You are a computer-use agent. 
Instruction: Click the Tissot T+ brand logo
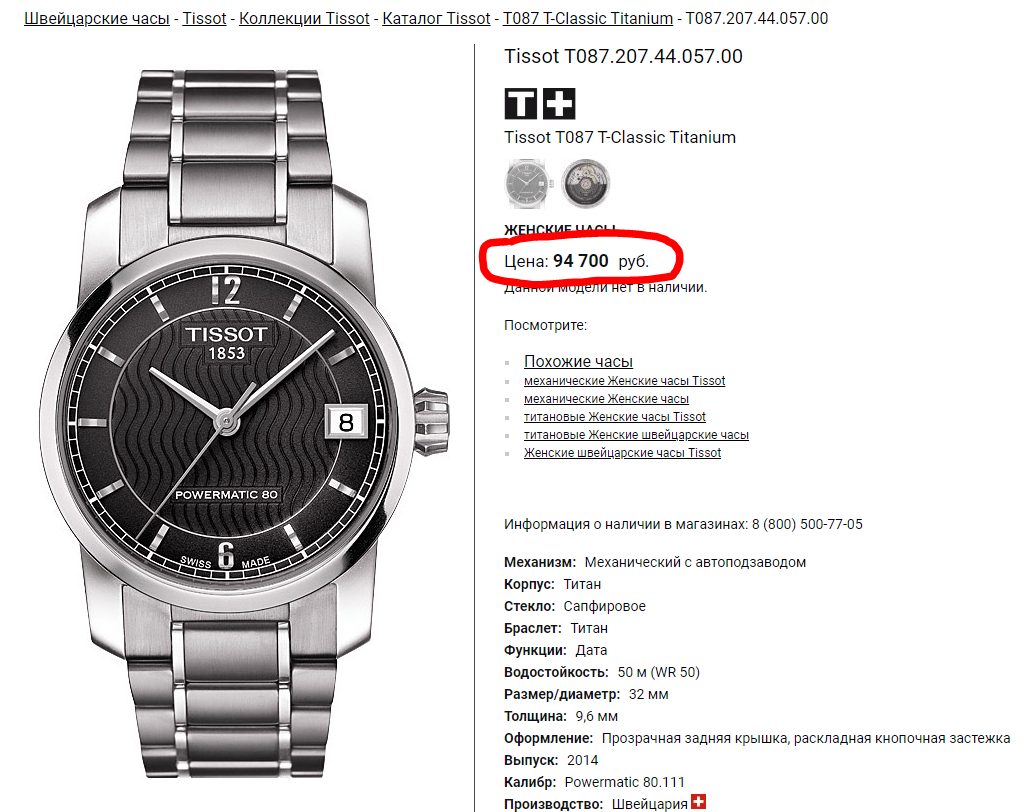click(x=540, y=104)
